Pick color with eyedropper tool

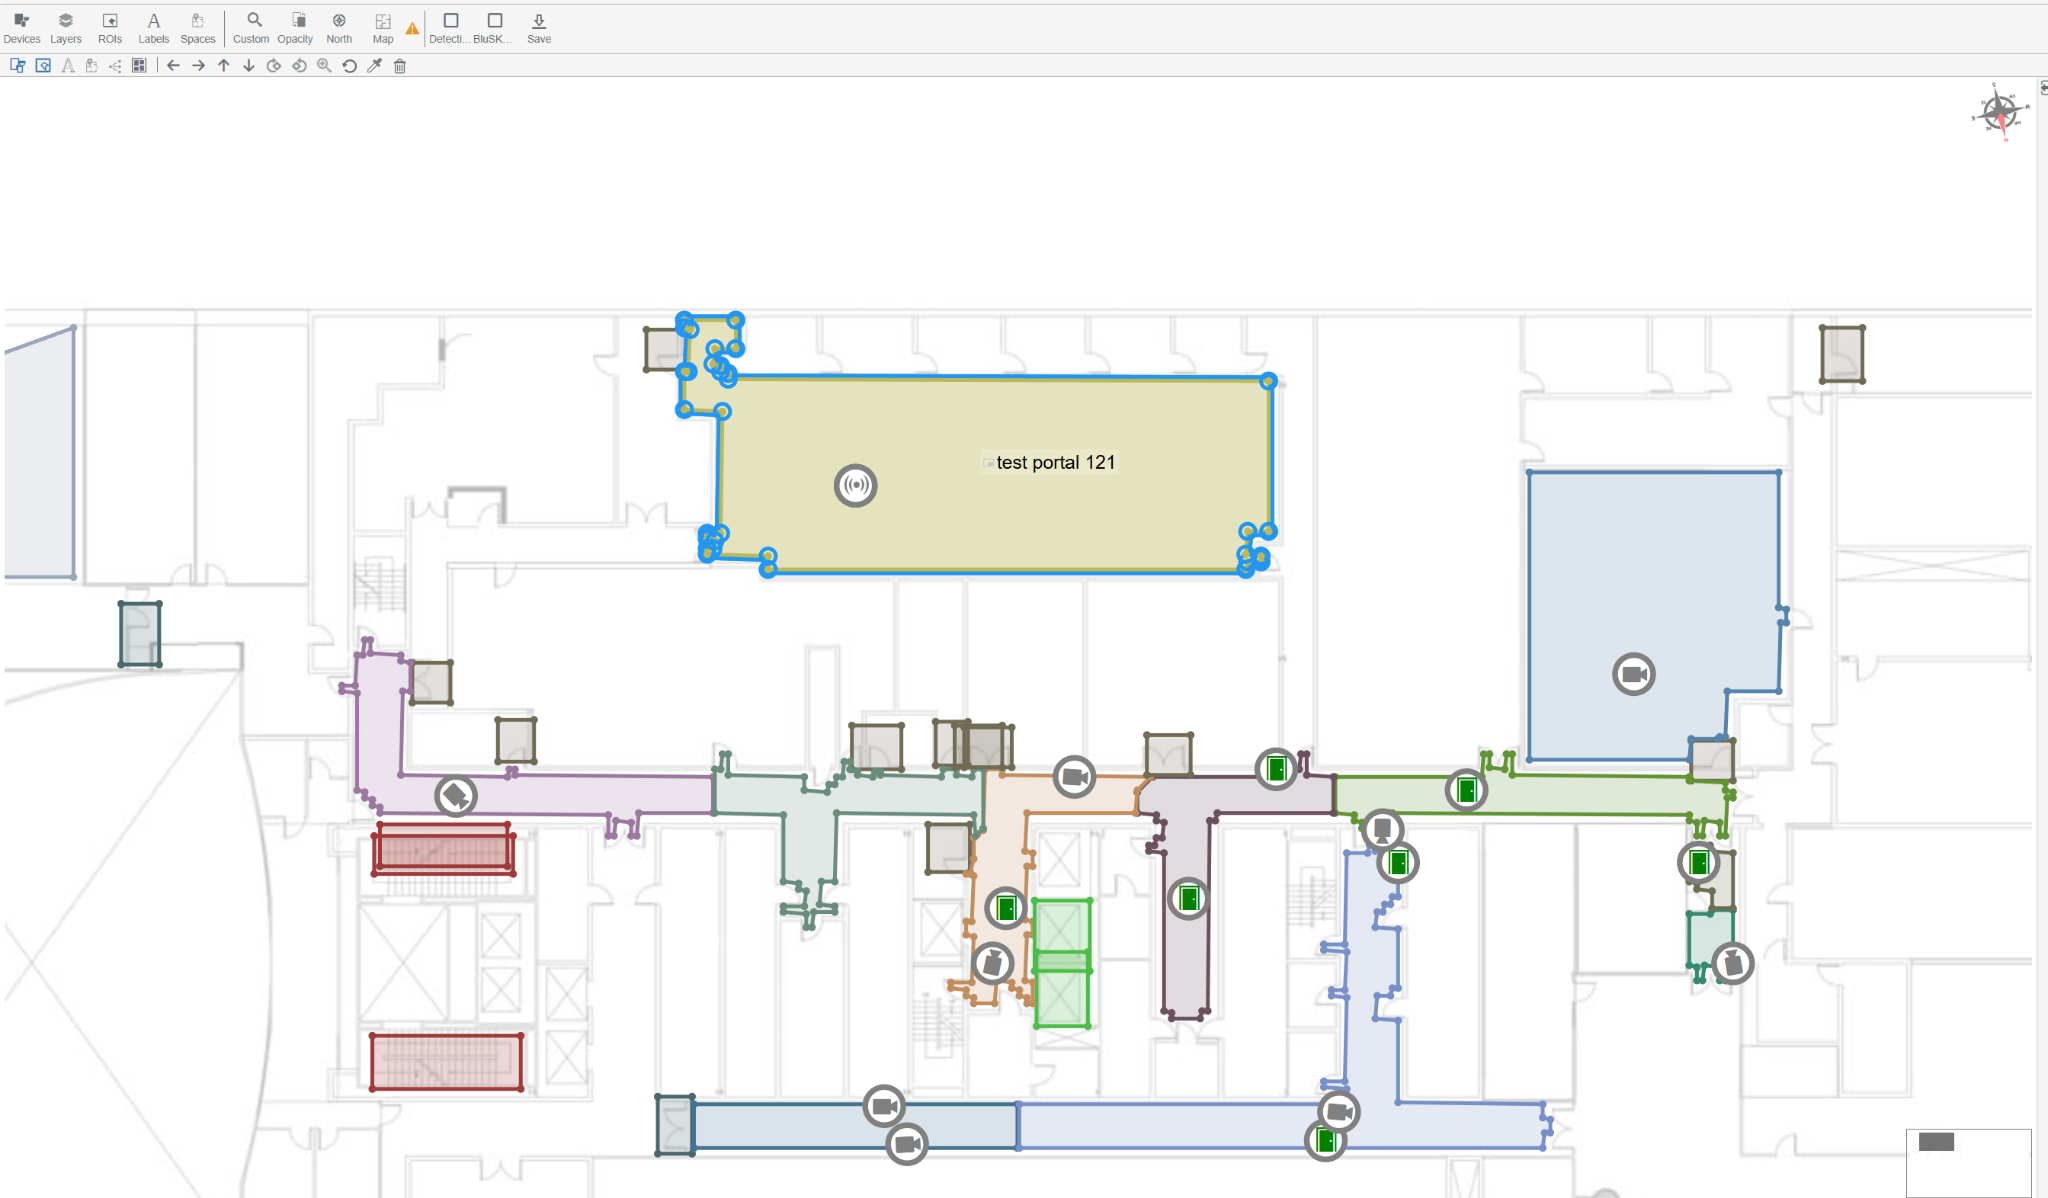(374, 66)
